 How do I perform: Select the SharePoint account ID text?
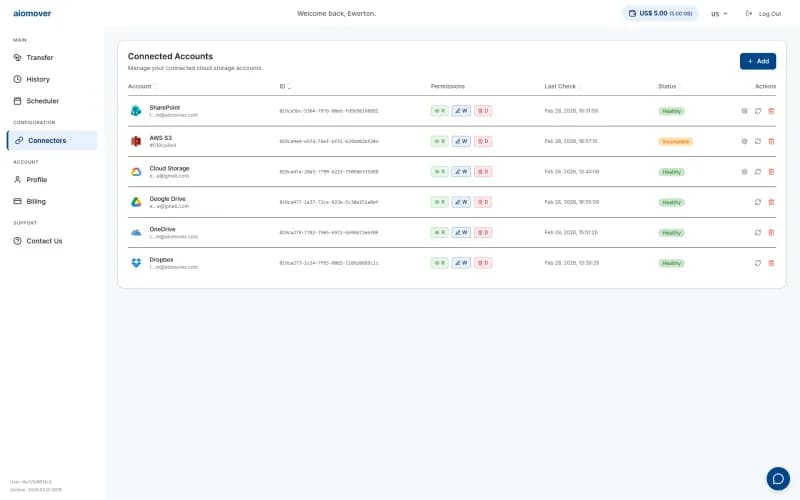point(329,111)
